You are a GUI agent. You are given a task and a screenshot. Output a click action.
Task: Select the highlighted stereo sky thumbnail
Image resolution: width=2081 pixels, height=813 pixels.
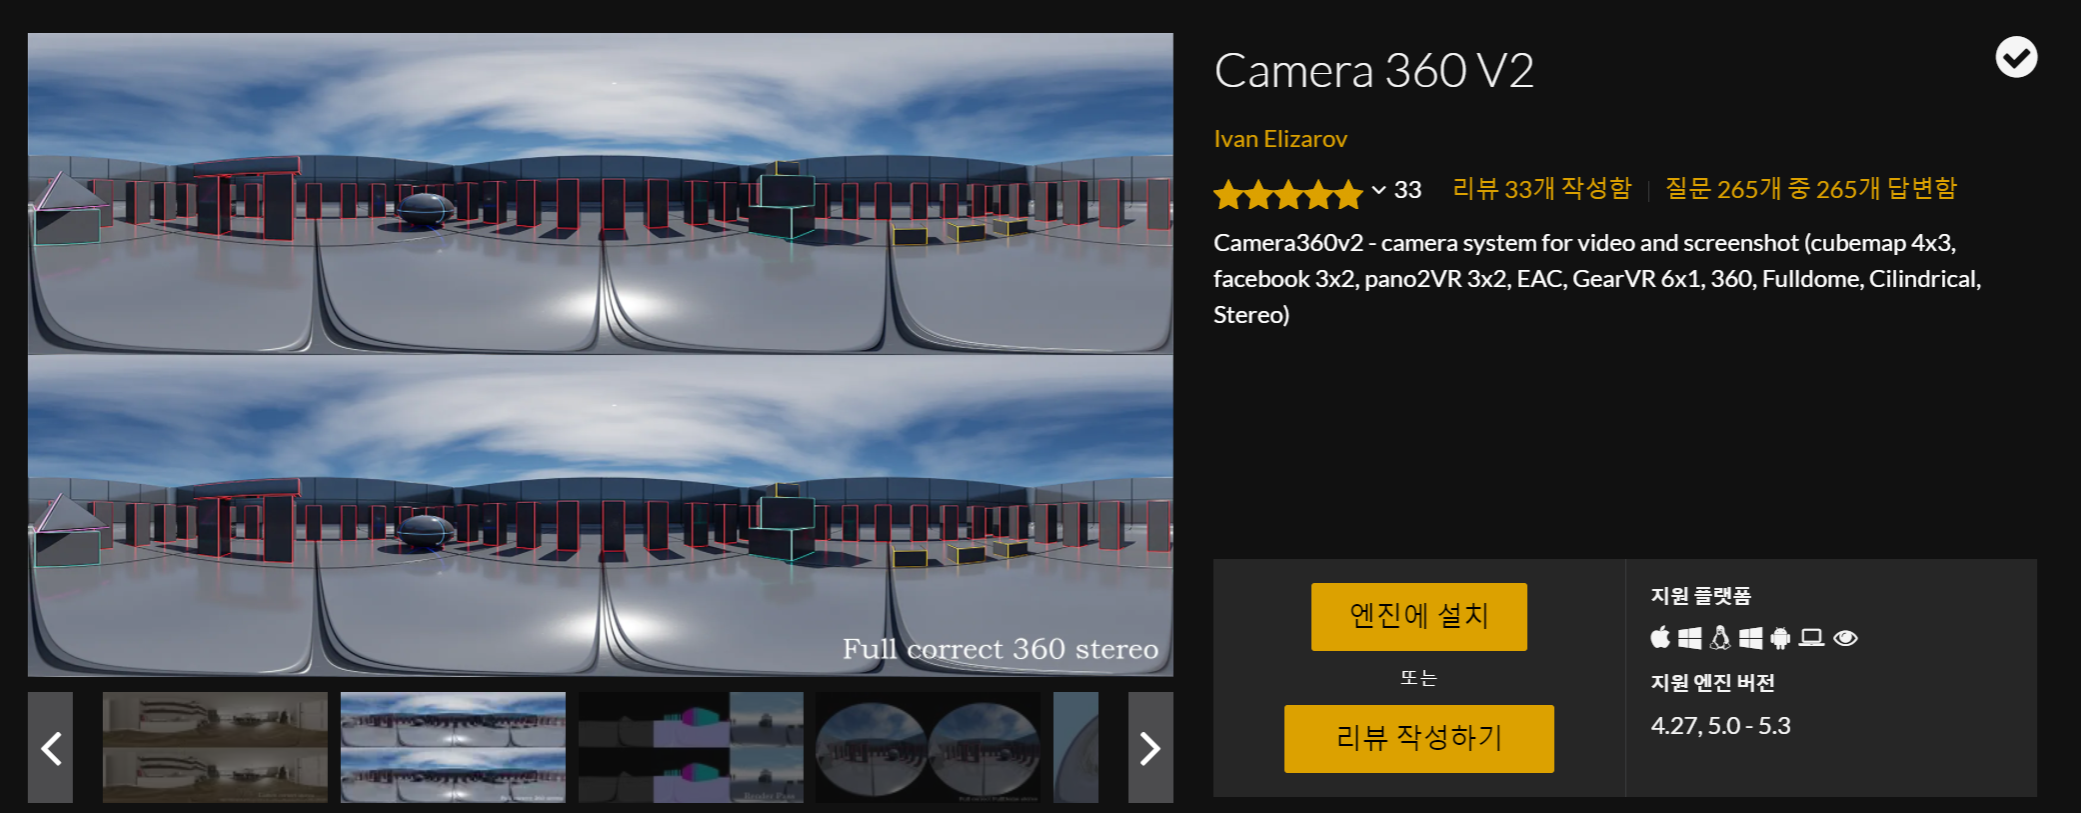pos(453,747)
